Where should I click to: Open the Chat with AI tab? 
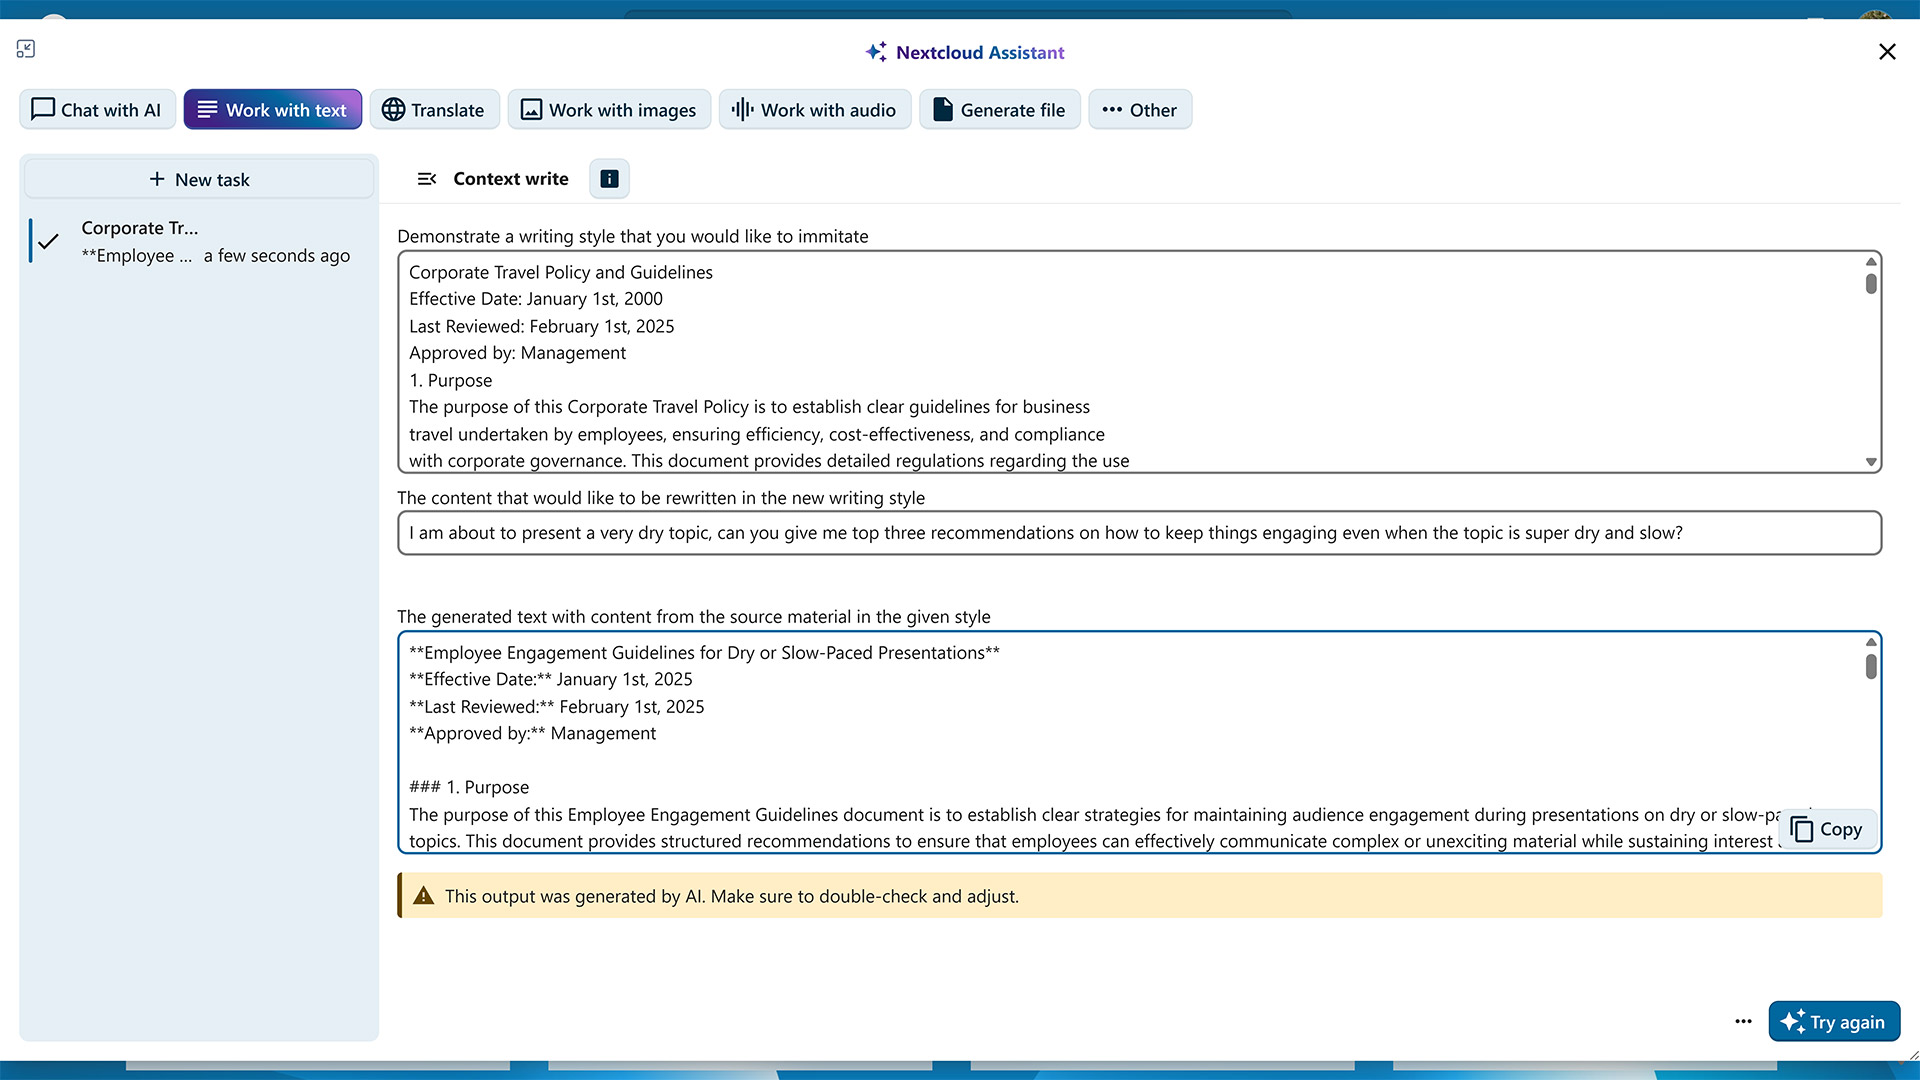point(97,110)
